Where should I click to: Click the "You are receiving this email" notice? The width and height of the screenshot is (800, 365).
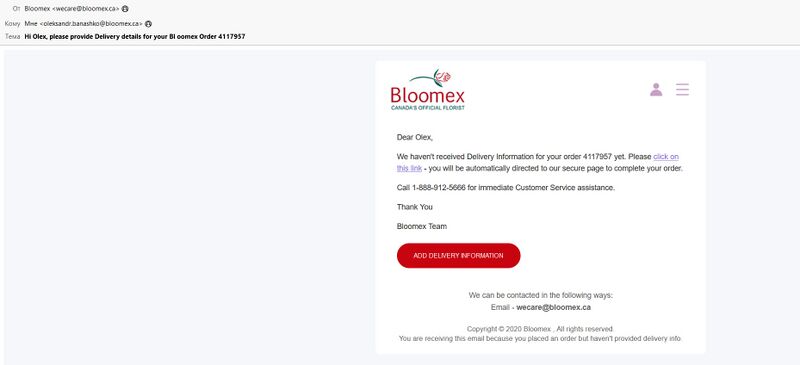point(540,338)
